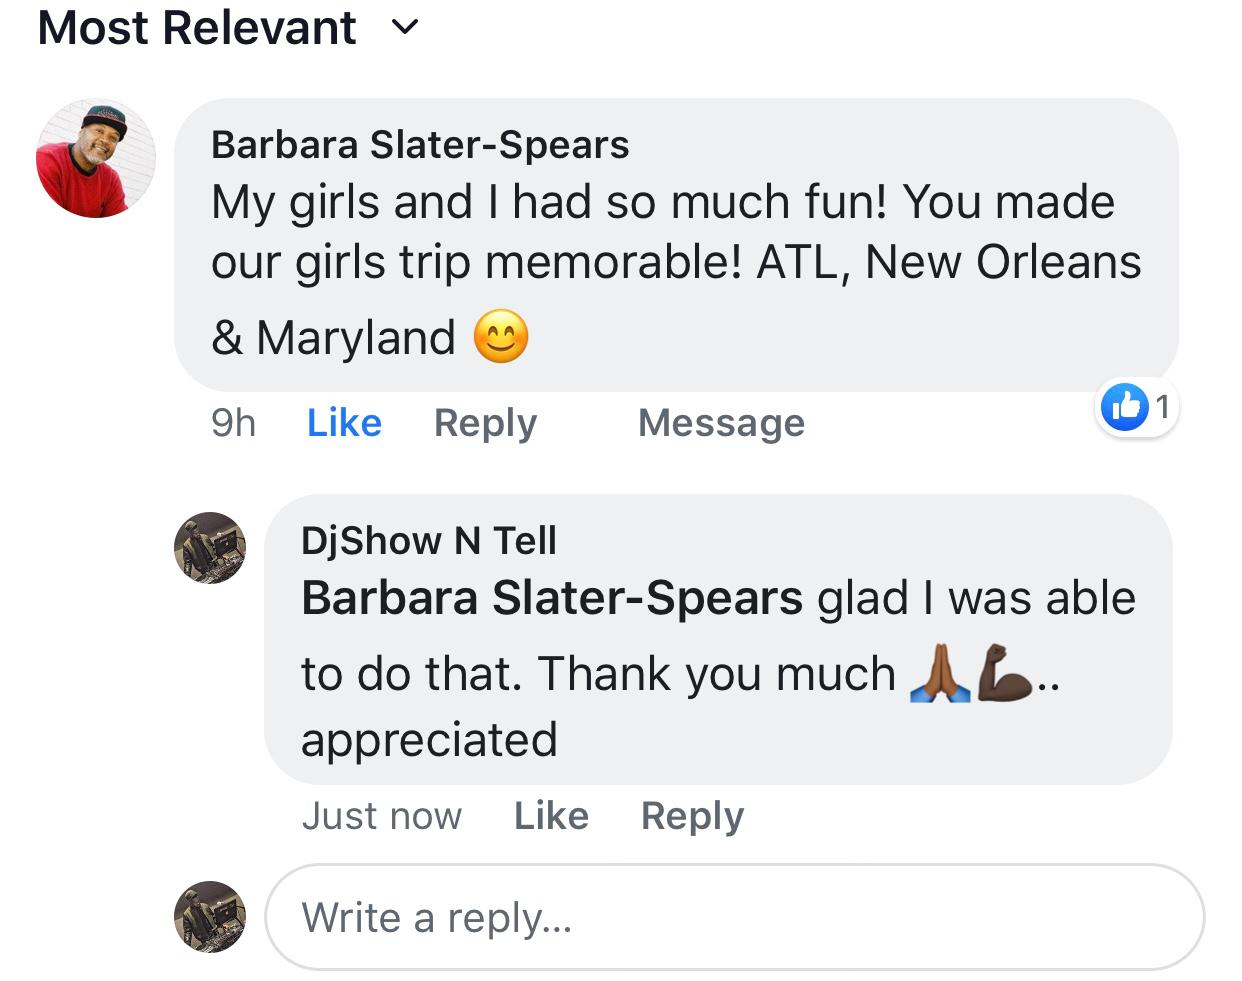Click the smiling face emoji after Maryland

point(501,337)
